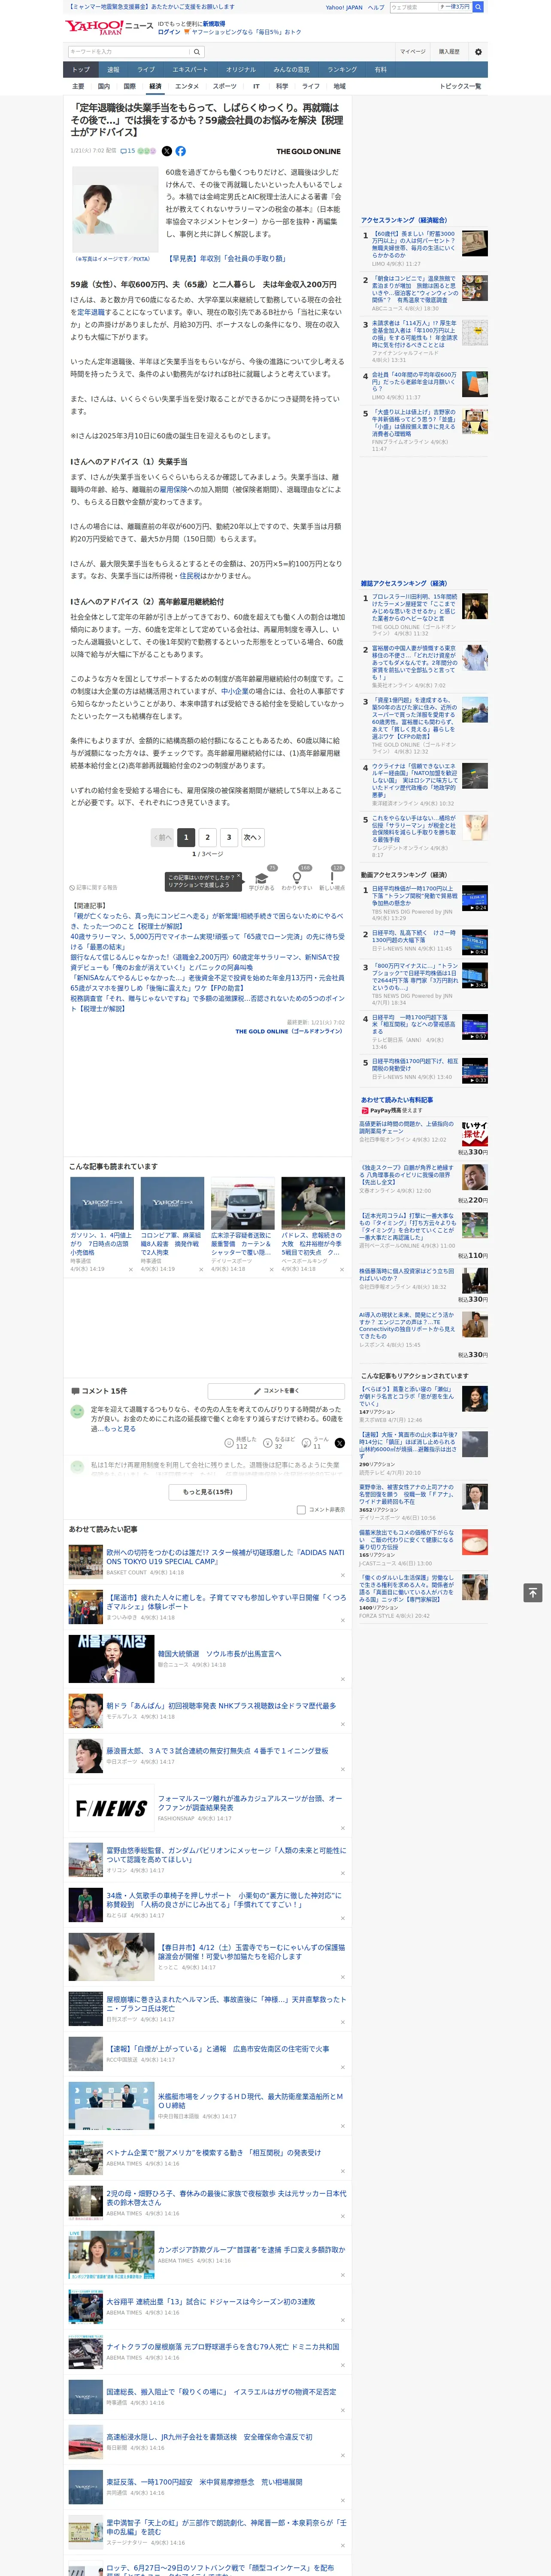This screenshot has height=2576, width=551.
Task: Select the 国際 category
Action: (129, 86)
